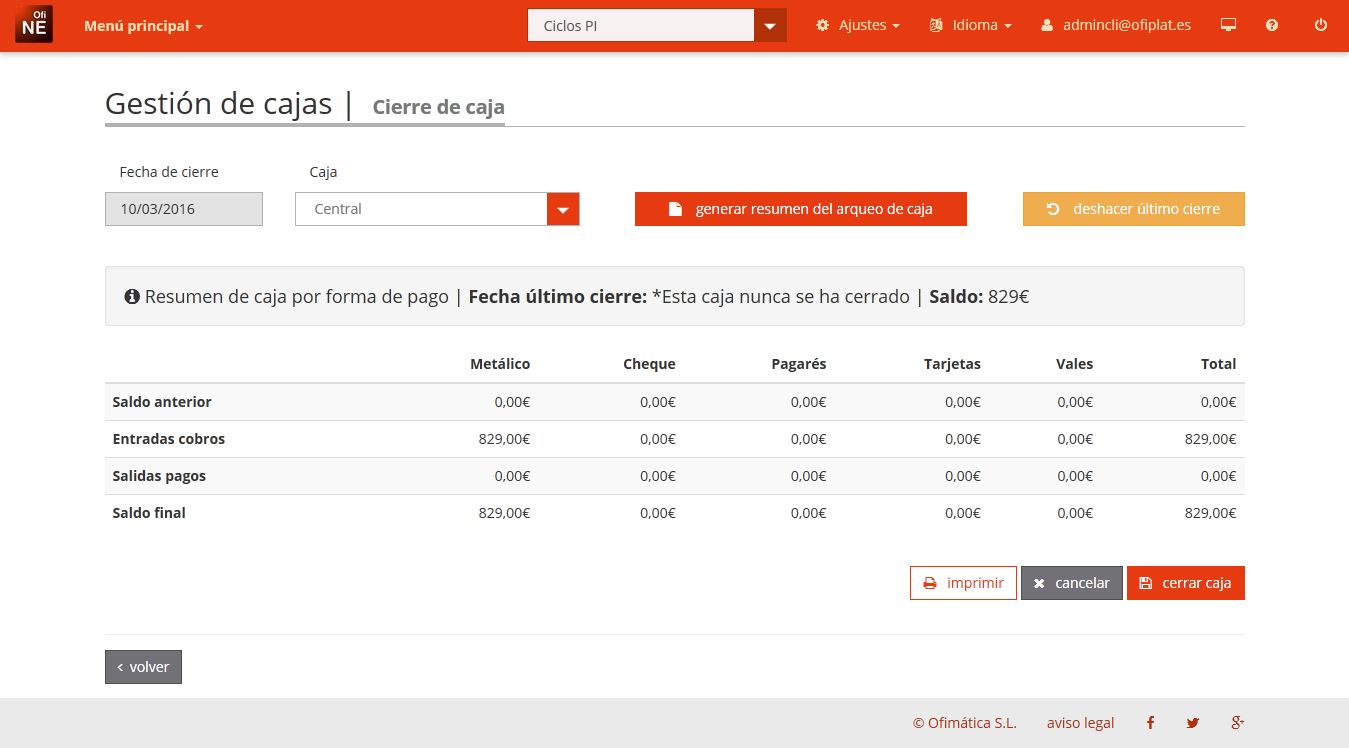
Task: Click Saldo final Total value 829,00€
Action: coord(1210,513)
